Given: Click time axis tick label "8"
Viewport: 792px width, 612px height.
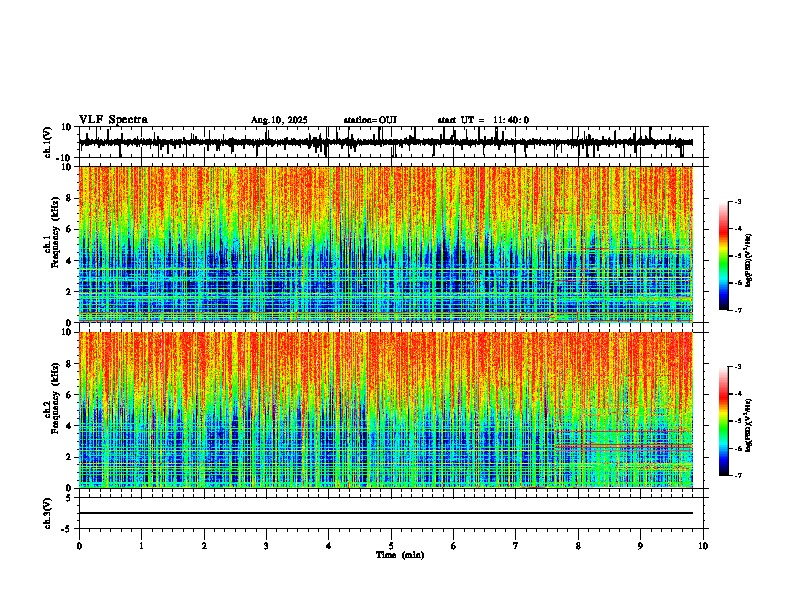Looking at the screenshot, I should pos(578,546).
